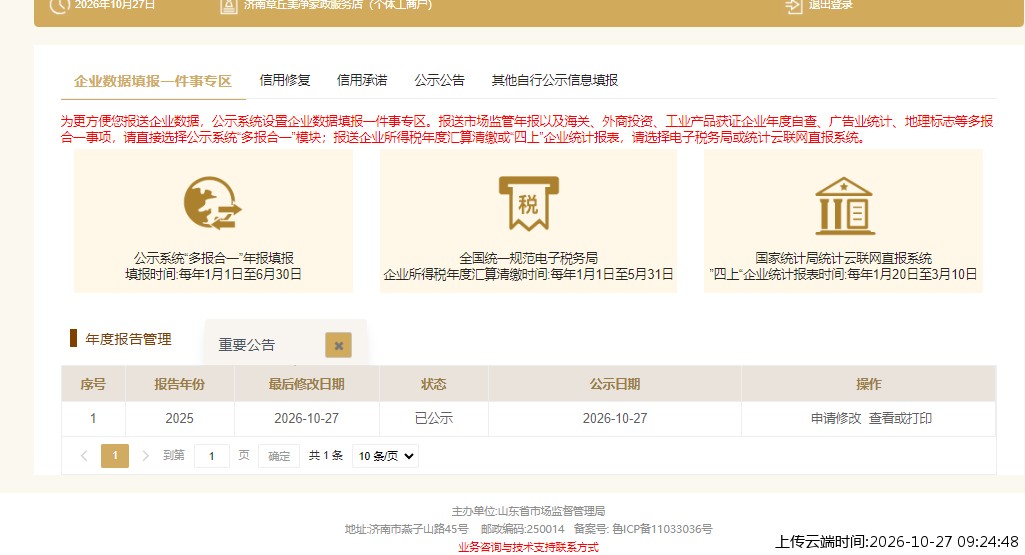This screenshot has height=555, width=1025.
Task: Click 查看或打印 for the 2025 report
Action: pyautogui.click(x=900, y=418)
